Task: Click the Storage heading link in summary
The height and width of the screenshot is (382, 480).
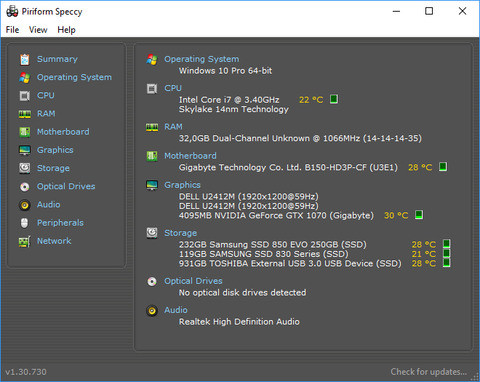Action: click(180, 233)
